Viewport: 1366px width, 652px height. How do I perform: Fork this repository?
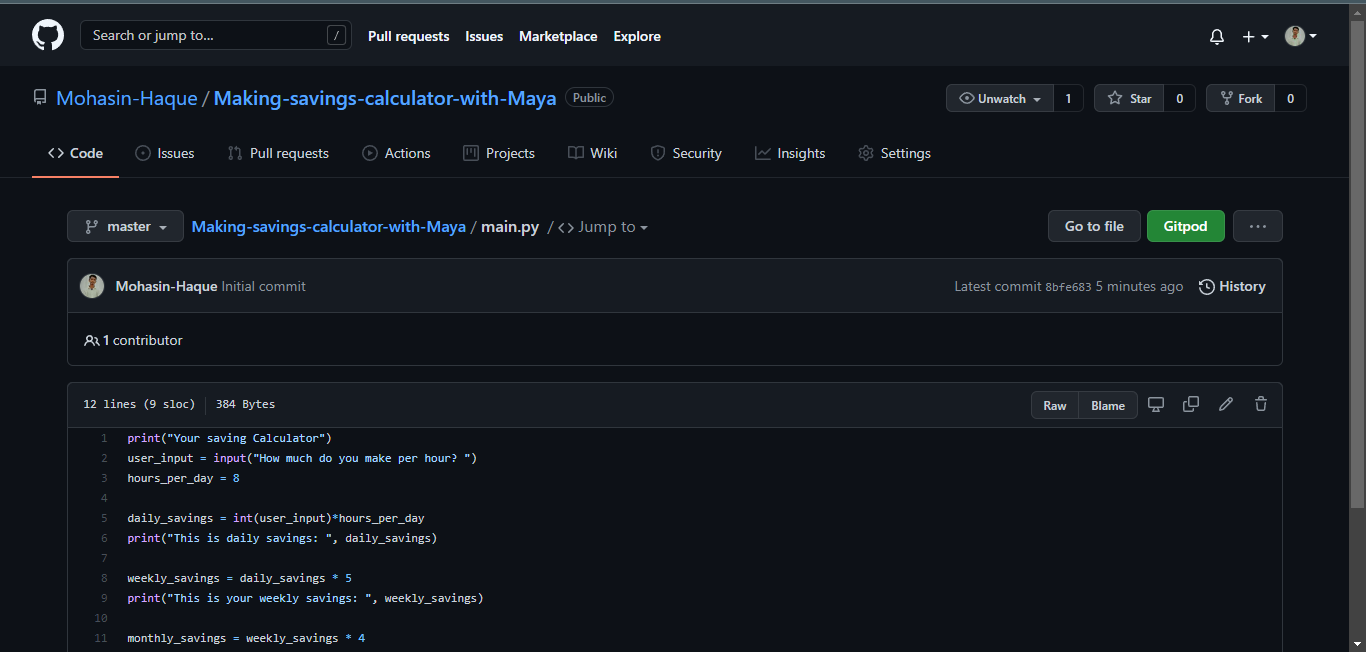(x=1241, y=98)
